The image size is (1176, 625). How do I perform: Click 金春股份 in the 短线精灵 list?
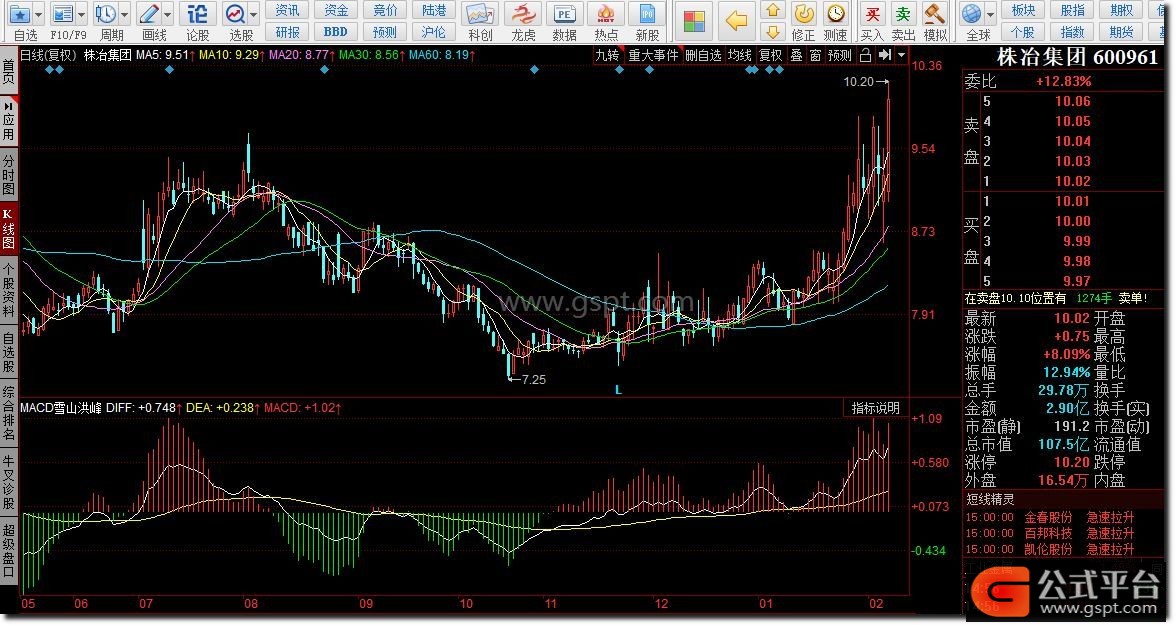[x=1048, y=518]
